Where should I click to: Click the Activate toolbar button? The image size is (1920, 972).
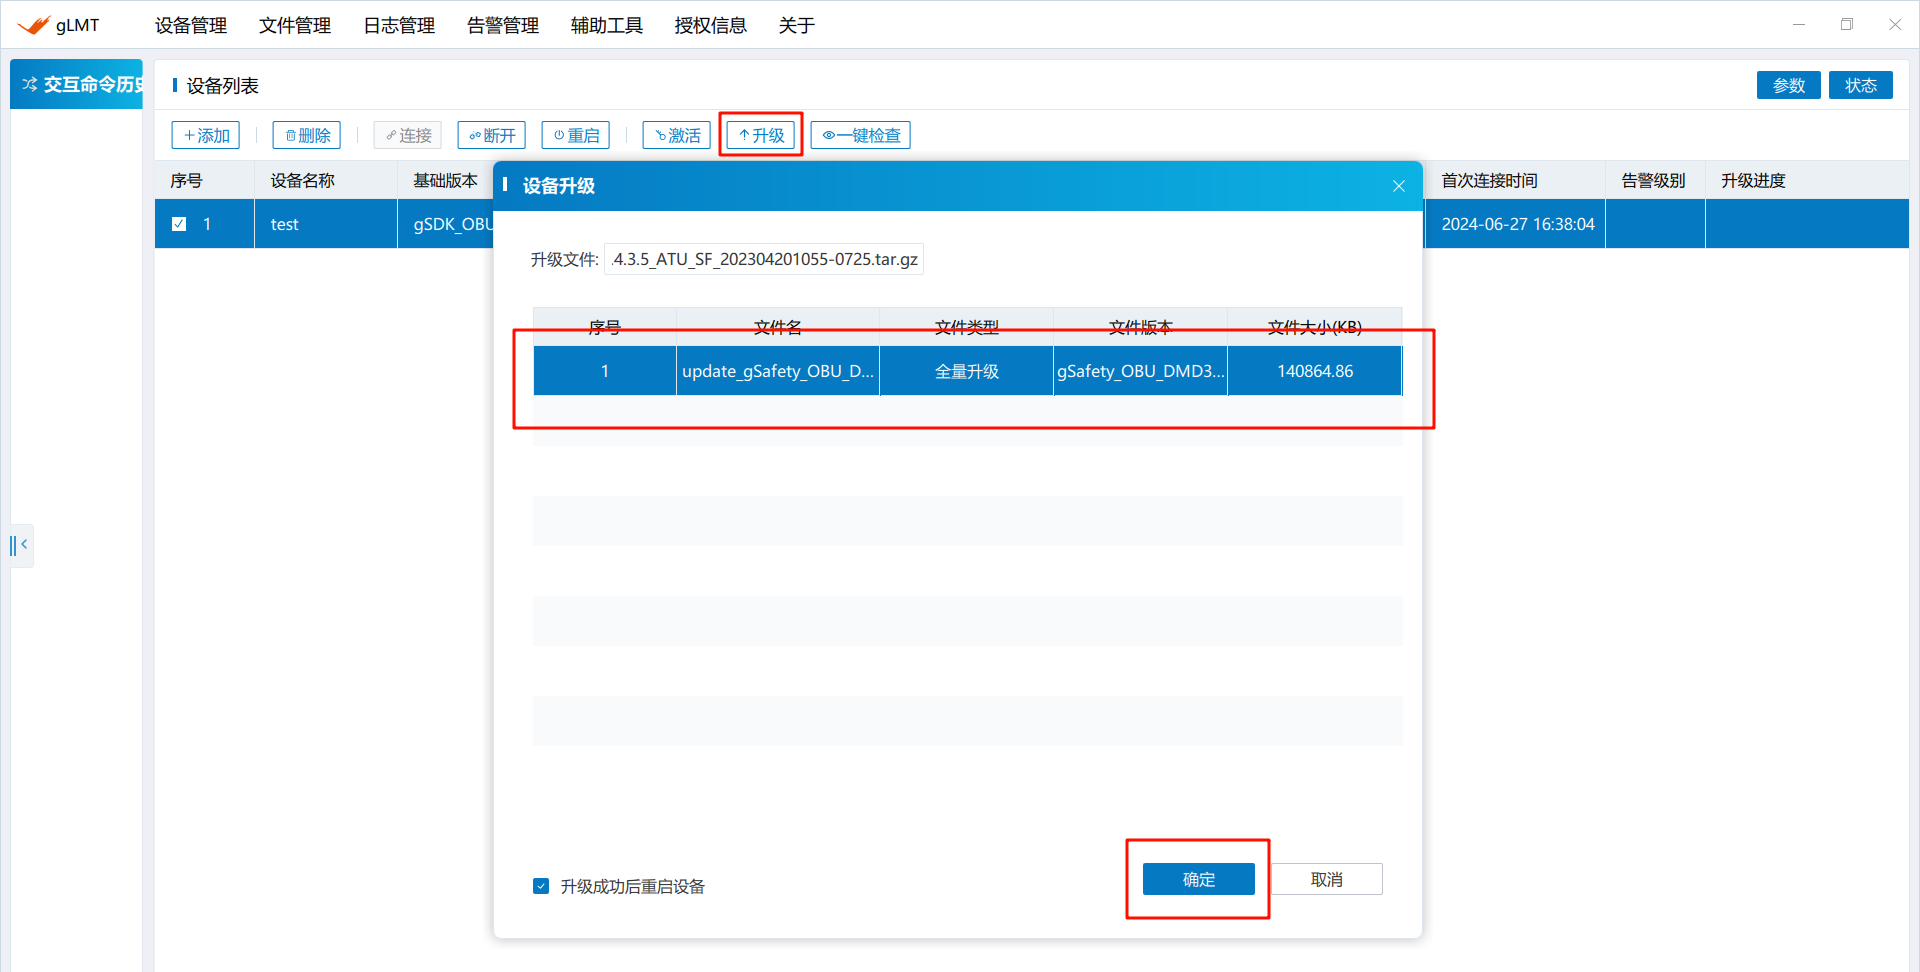[x=677, y=135]
